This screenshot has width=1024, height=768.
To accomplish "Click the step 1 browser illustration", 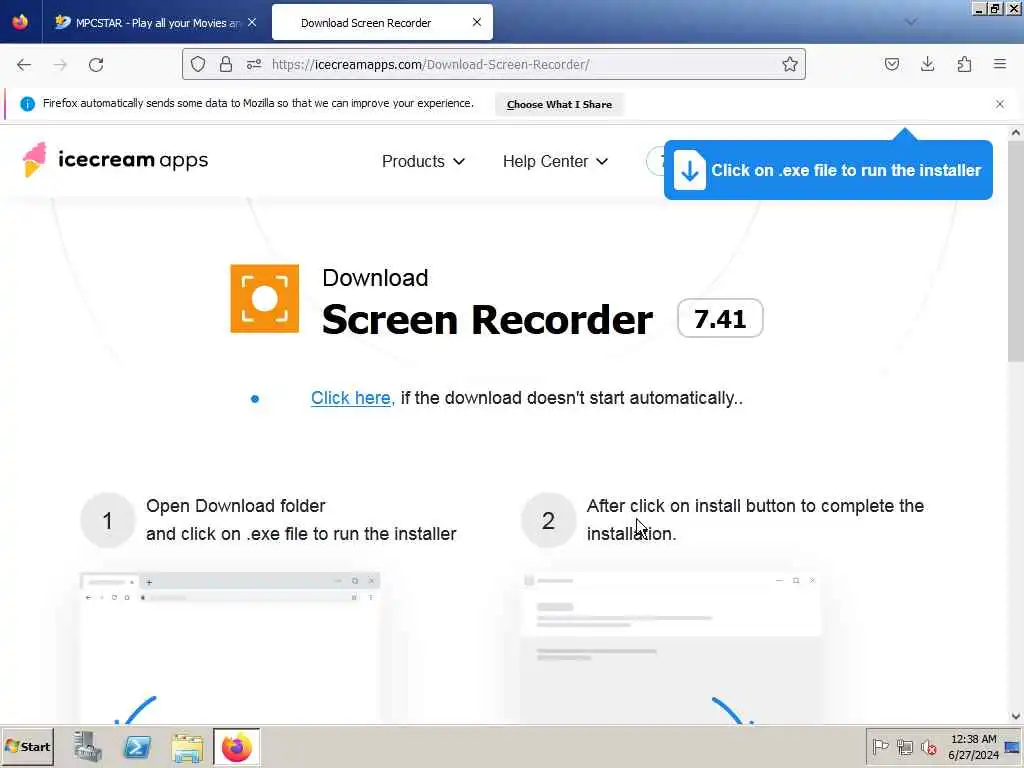I will coord(229,648).
